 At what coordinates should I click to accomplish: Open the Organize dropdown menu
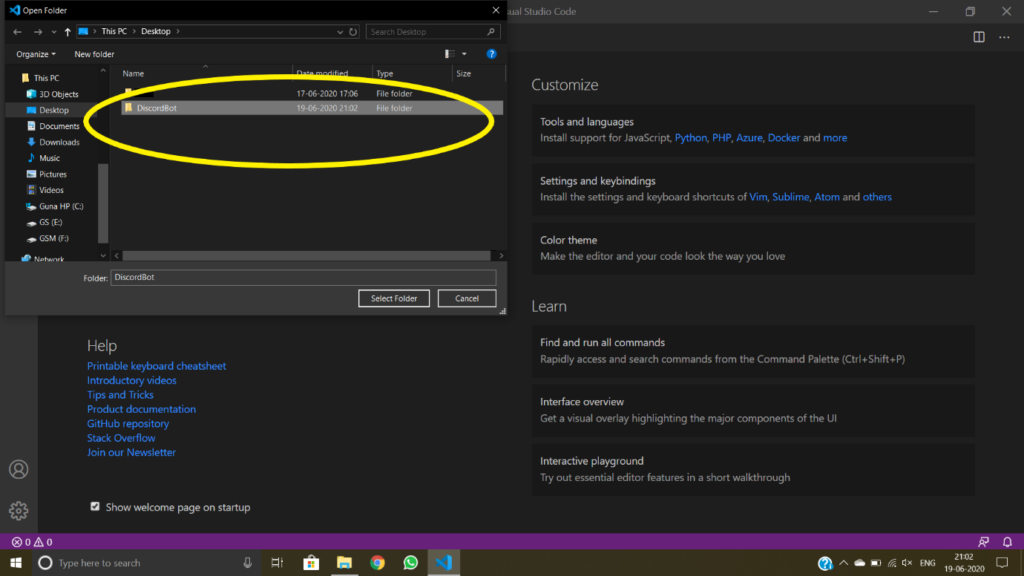click(x=36, y=54)
